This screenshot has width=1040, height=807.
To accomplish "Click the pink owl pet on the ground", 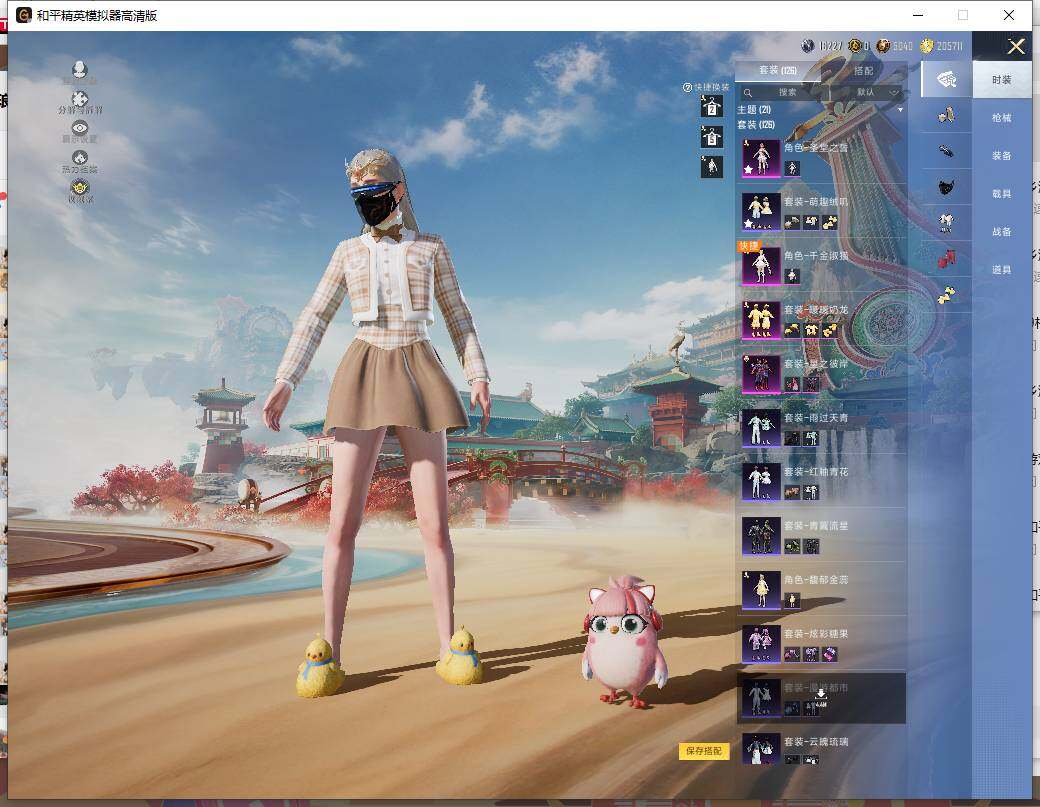I will [623, 641].
